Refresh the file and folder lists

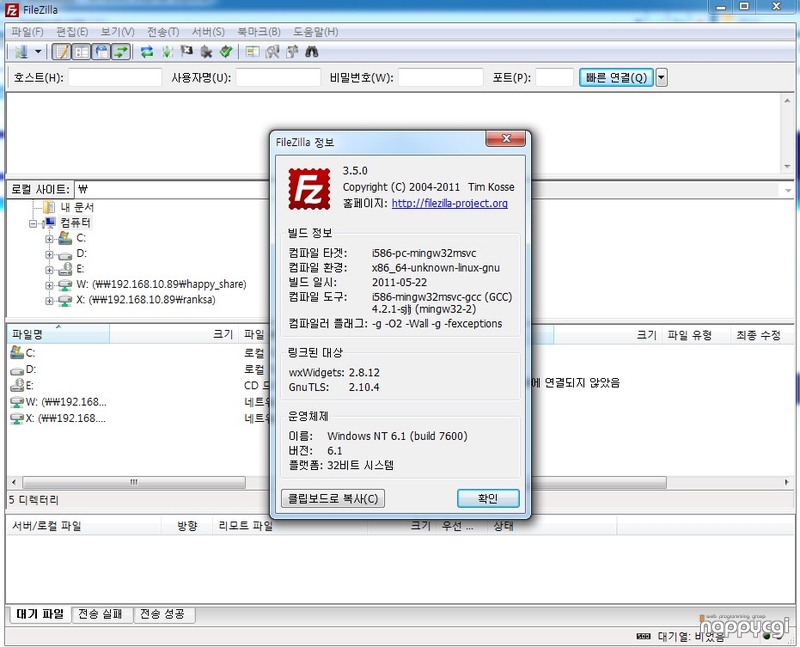pos(147,52)
